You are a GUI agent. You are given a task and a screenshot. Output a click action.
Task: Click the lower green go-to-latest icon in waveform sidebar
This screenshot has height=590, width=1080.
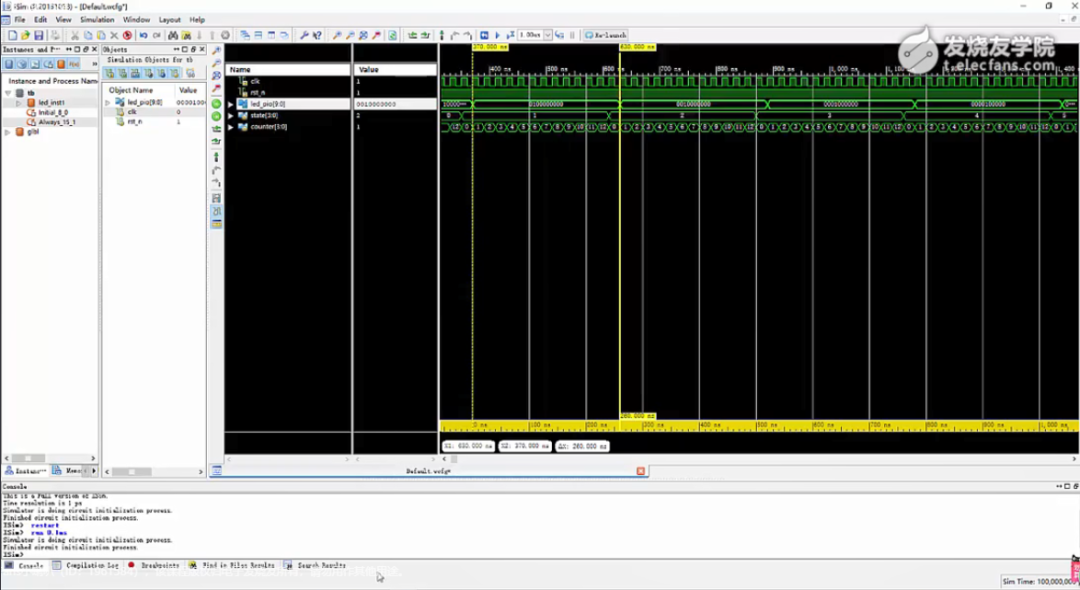216,116
